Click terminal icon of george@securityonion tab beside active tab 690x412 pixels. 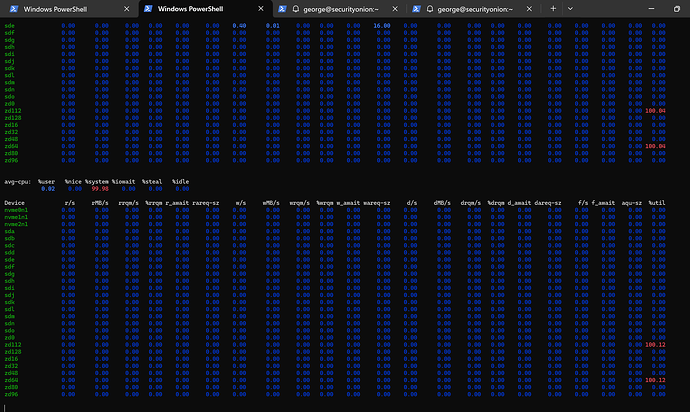pos(283,9)
